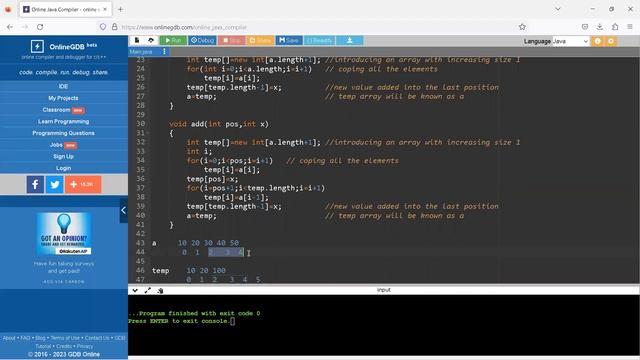The image size is (640, 360).
Task: Click the Tutorial footer link
Action: [x=43, y=346]
